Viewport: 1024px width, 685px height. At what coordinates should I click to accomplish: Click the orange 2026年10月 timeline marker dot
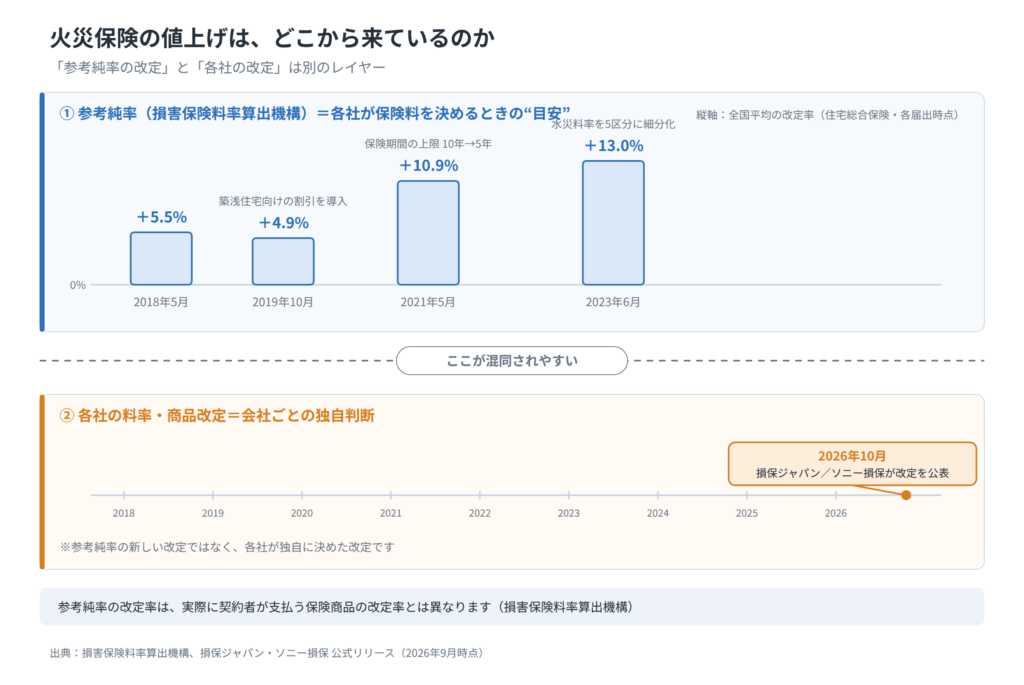pyautogui.click(x=906, y=495)
